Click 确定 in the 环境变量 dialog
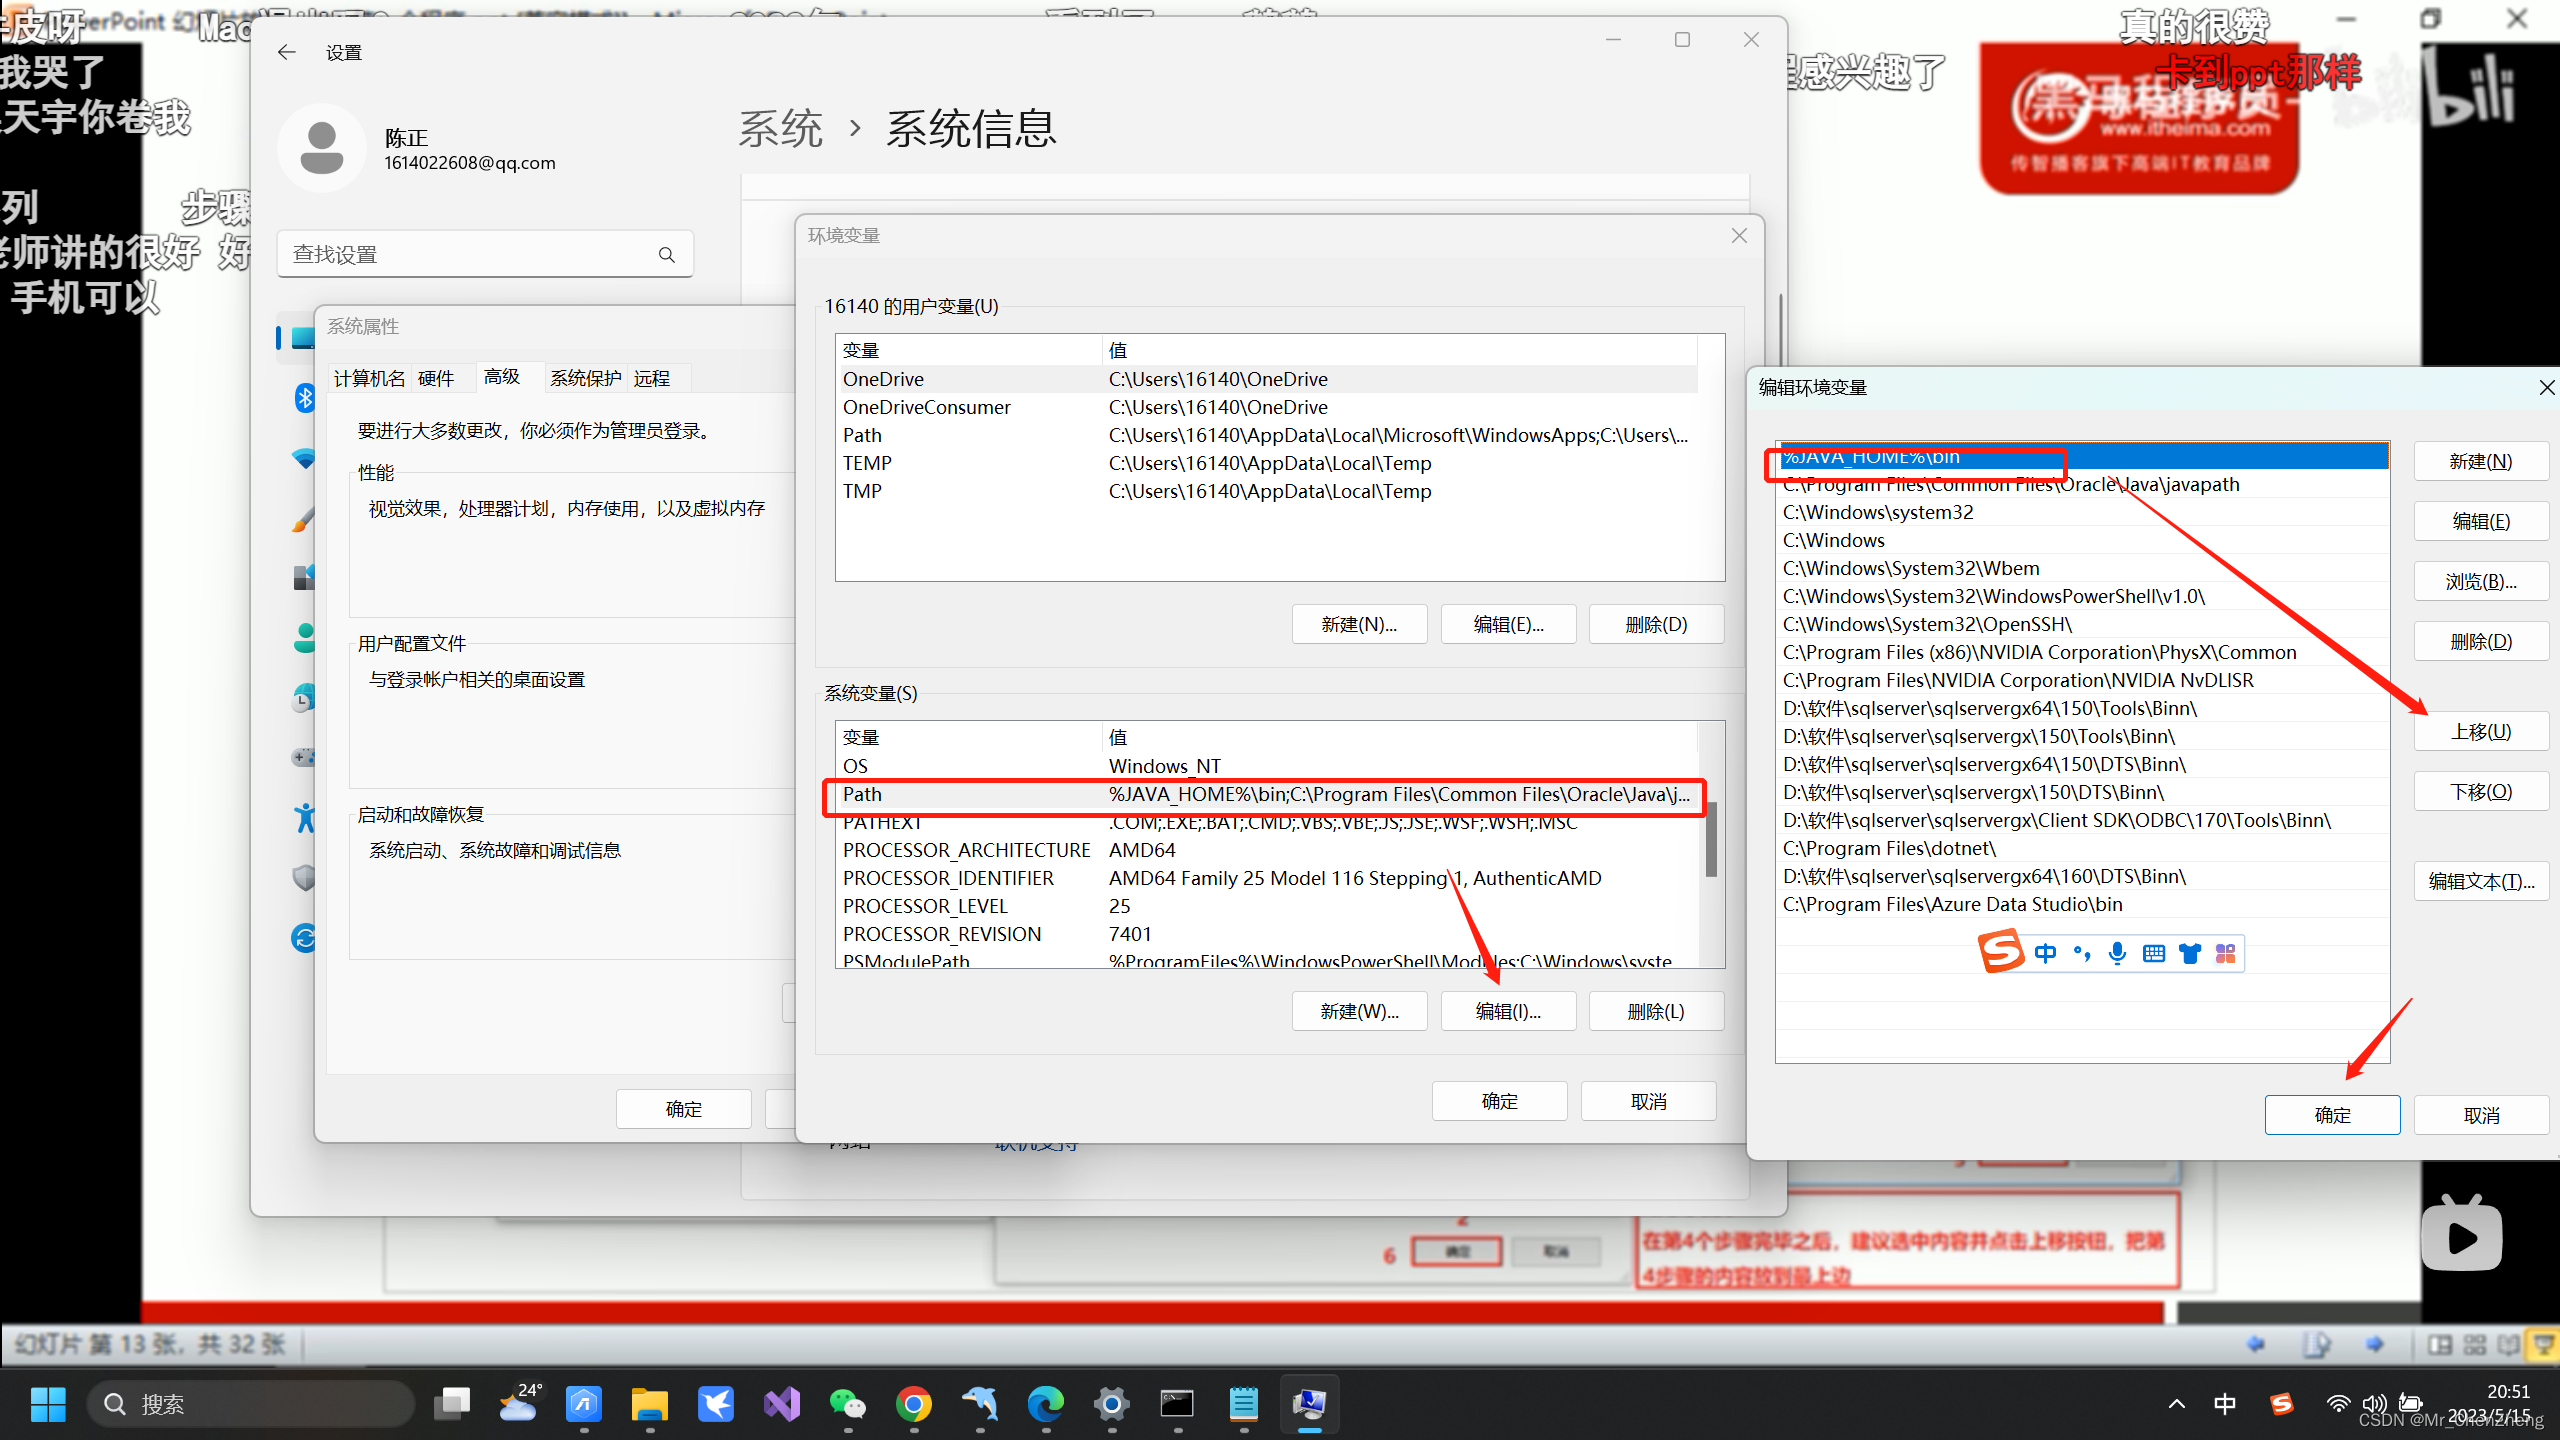This screenshot has height=1440, width=2560. (1499, 1101)
